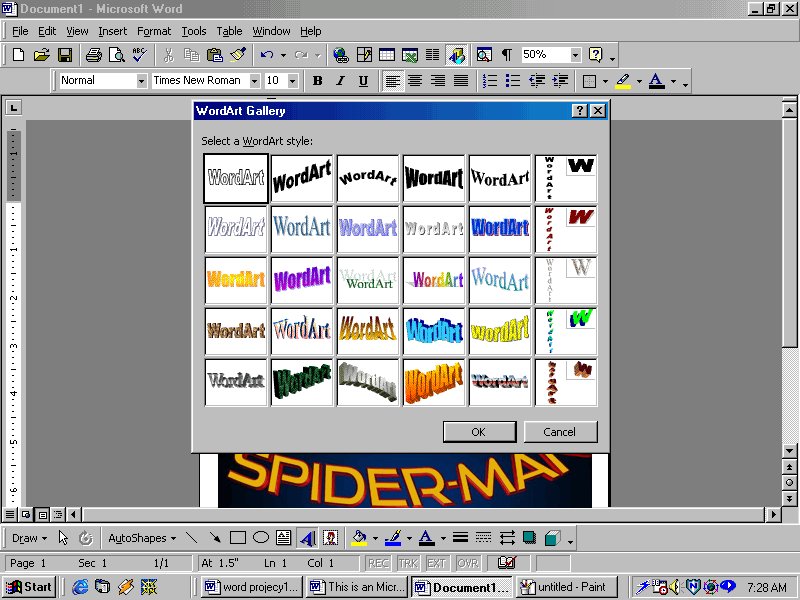This screenshot has height=600, width=800.
Task: Open the Draw menu on drawing toolbar
Action: pyautogui.click(x=29, y=538)
